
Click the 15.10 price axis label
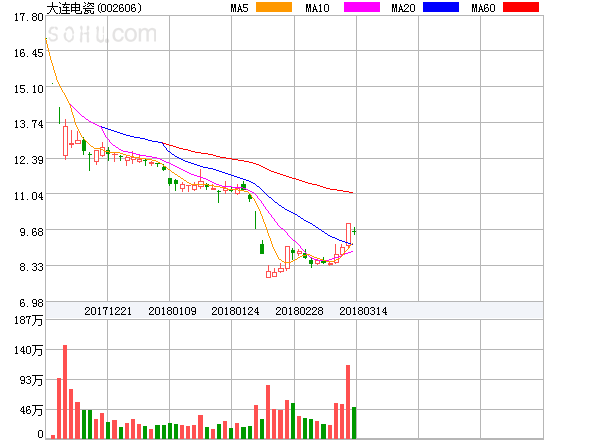[x=29, y=89]
